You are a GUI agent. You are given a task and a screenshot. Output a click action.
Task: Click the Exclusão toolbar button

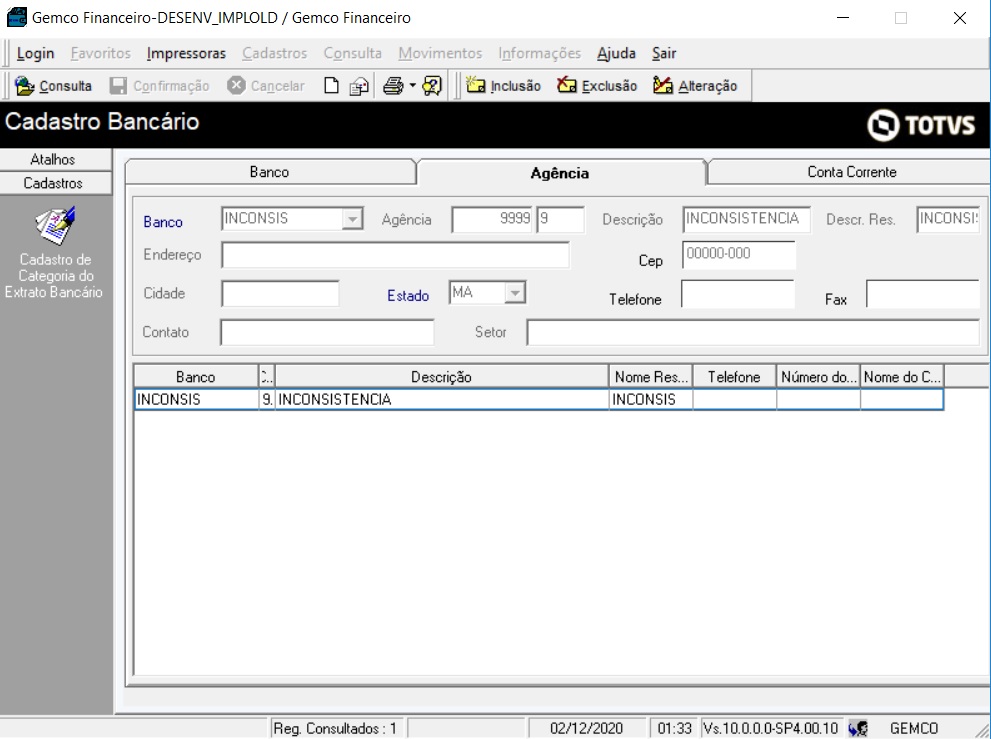coord(597,85)
